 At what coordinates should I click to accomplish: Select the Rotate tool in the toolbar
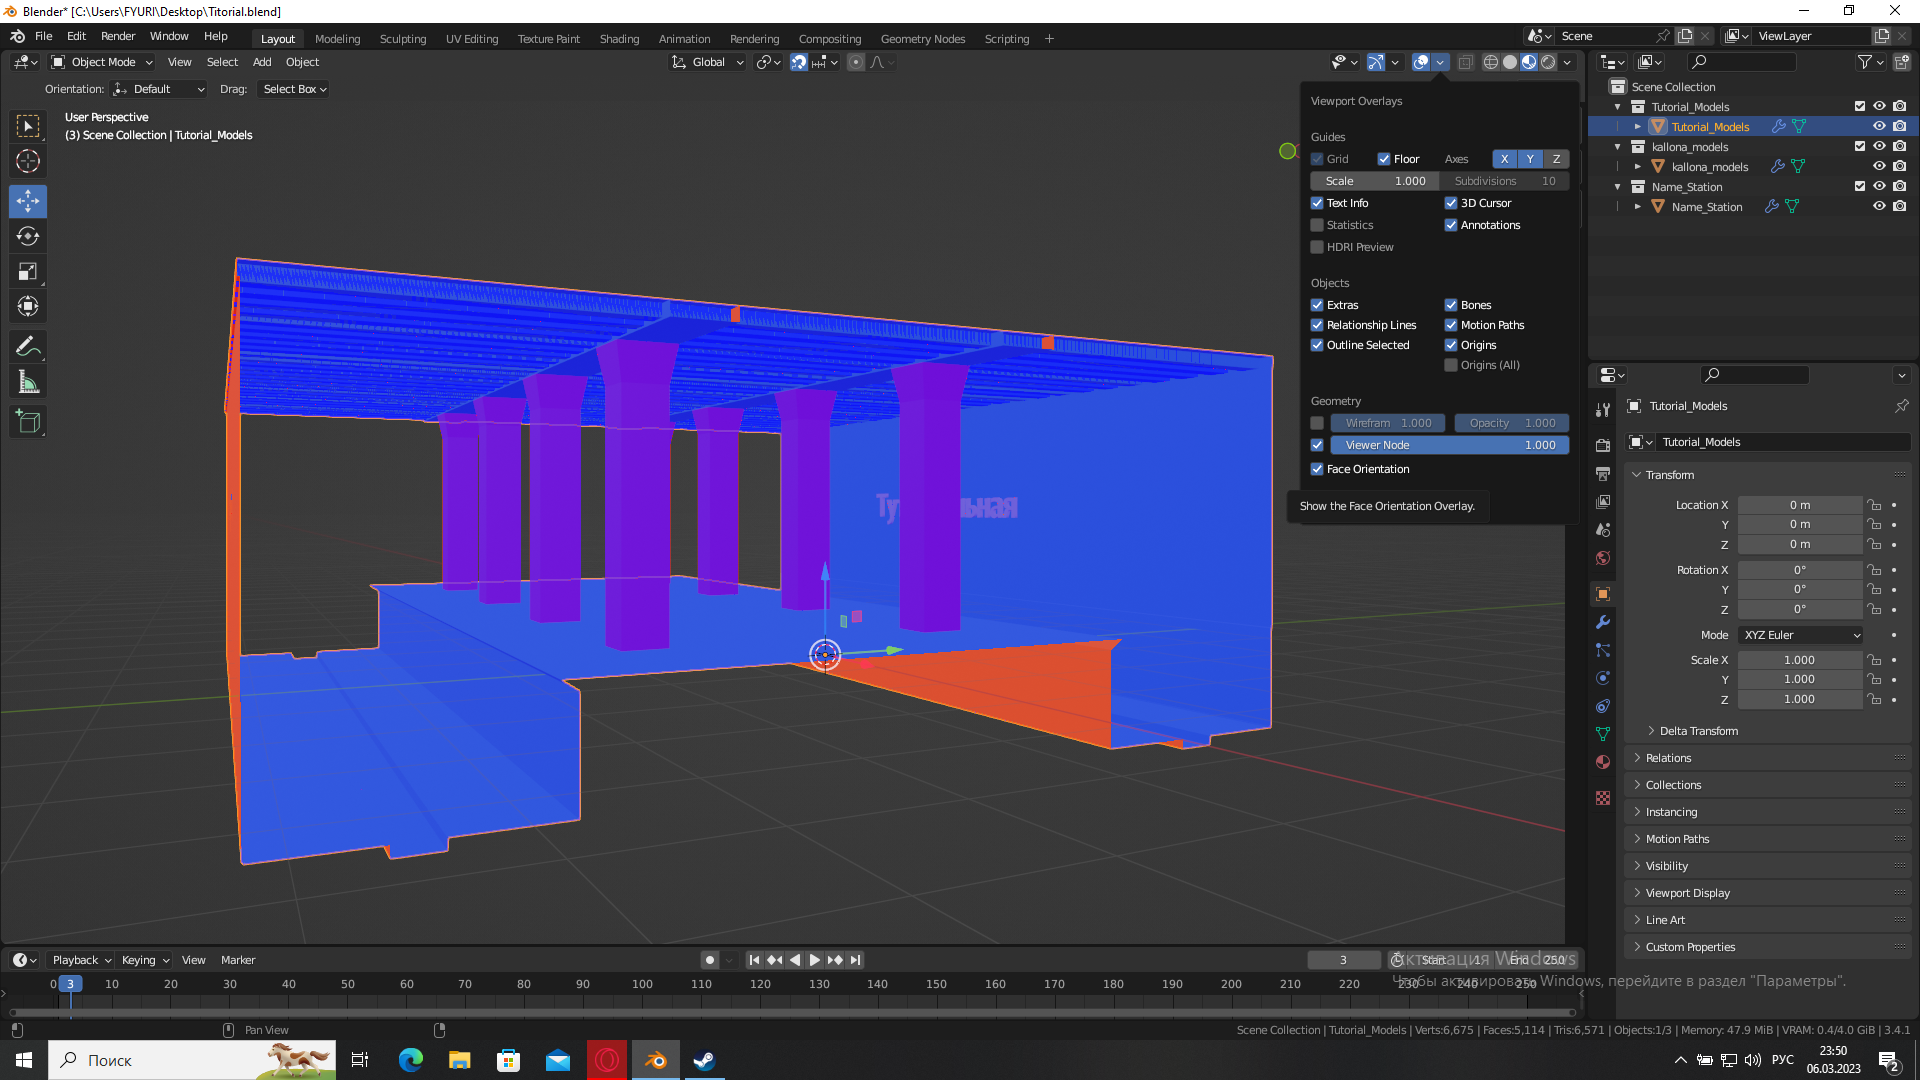point(28,237)
